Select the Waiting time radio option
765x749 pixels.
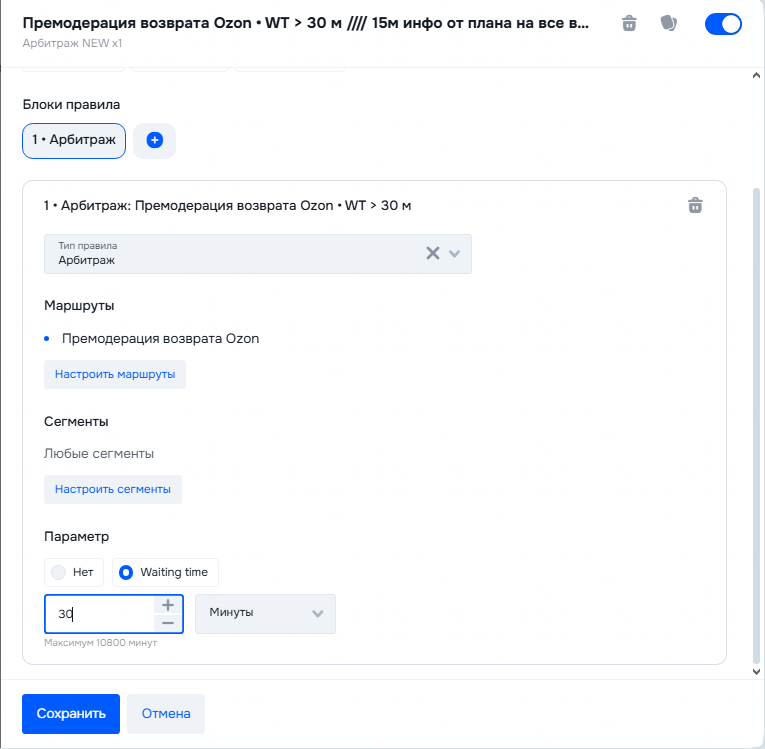point(165,572)
